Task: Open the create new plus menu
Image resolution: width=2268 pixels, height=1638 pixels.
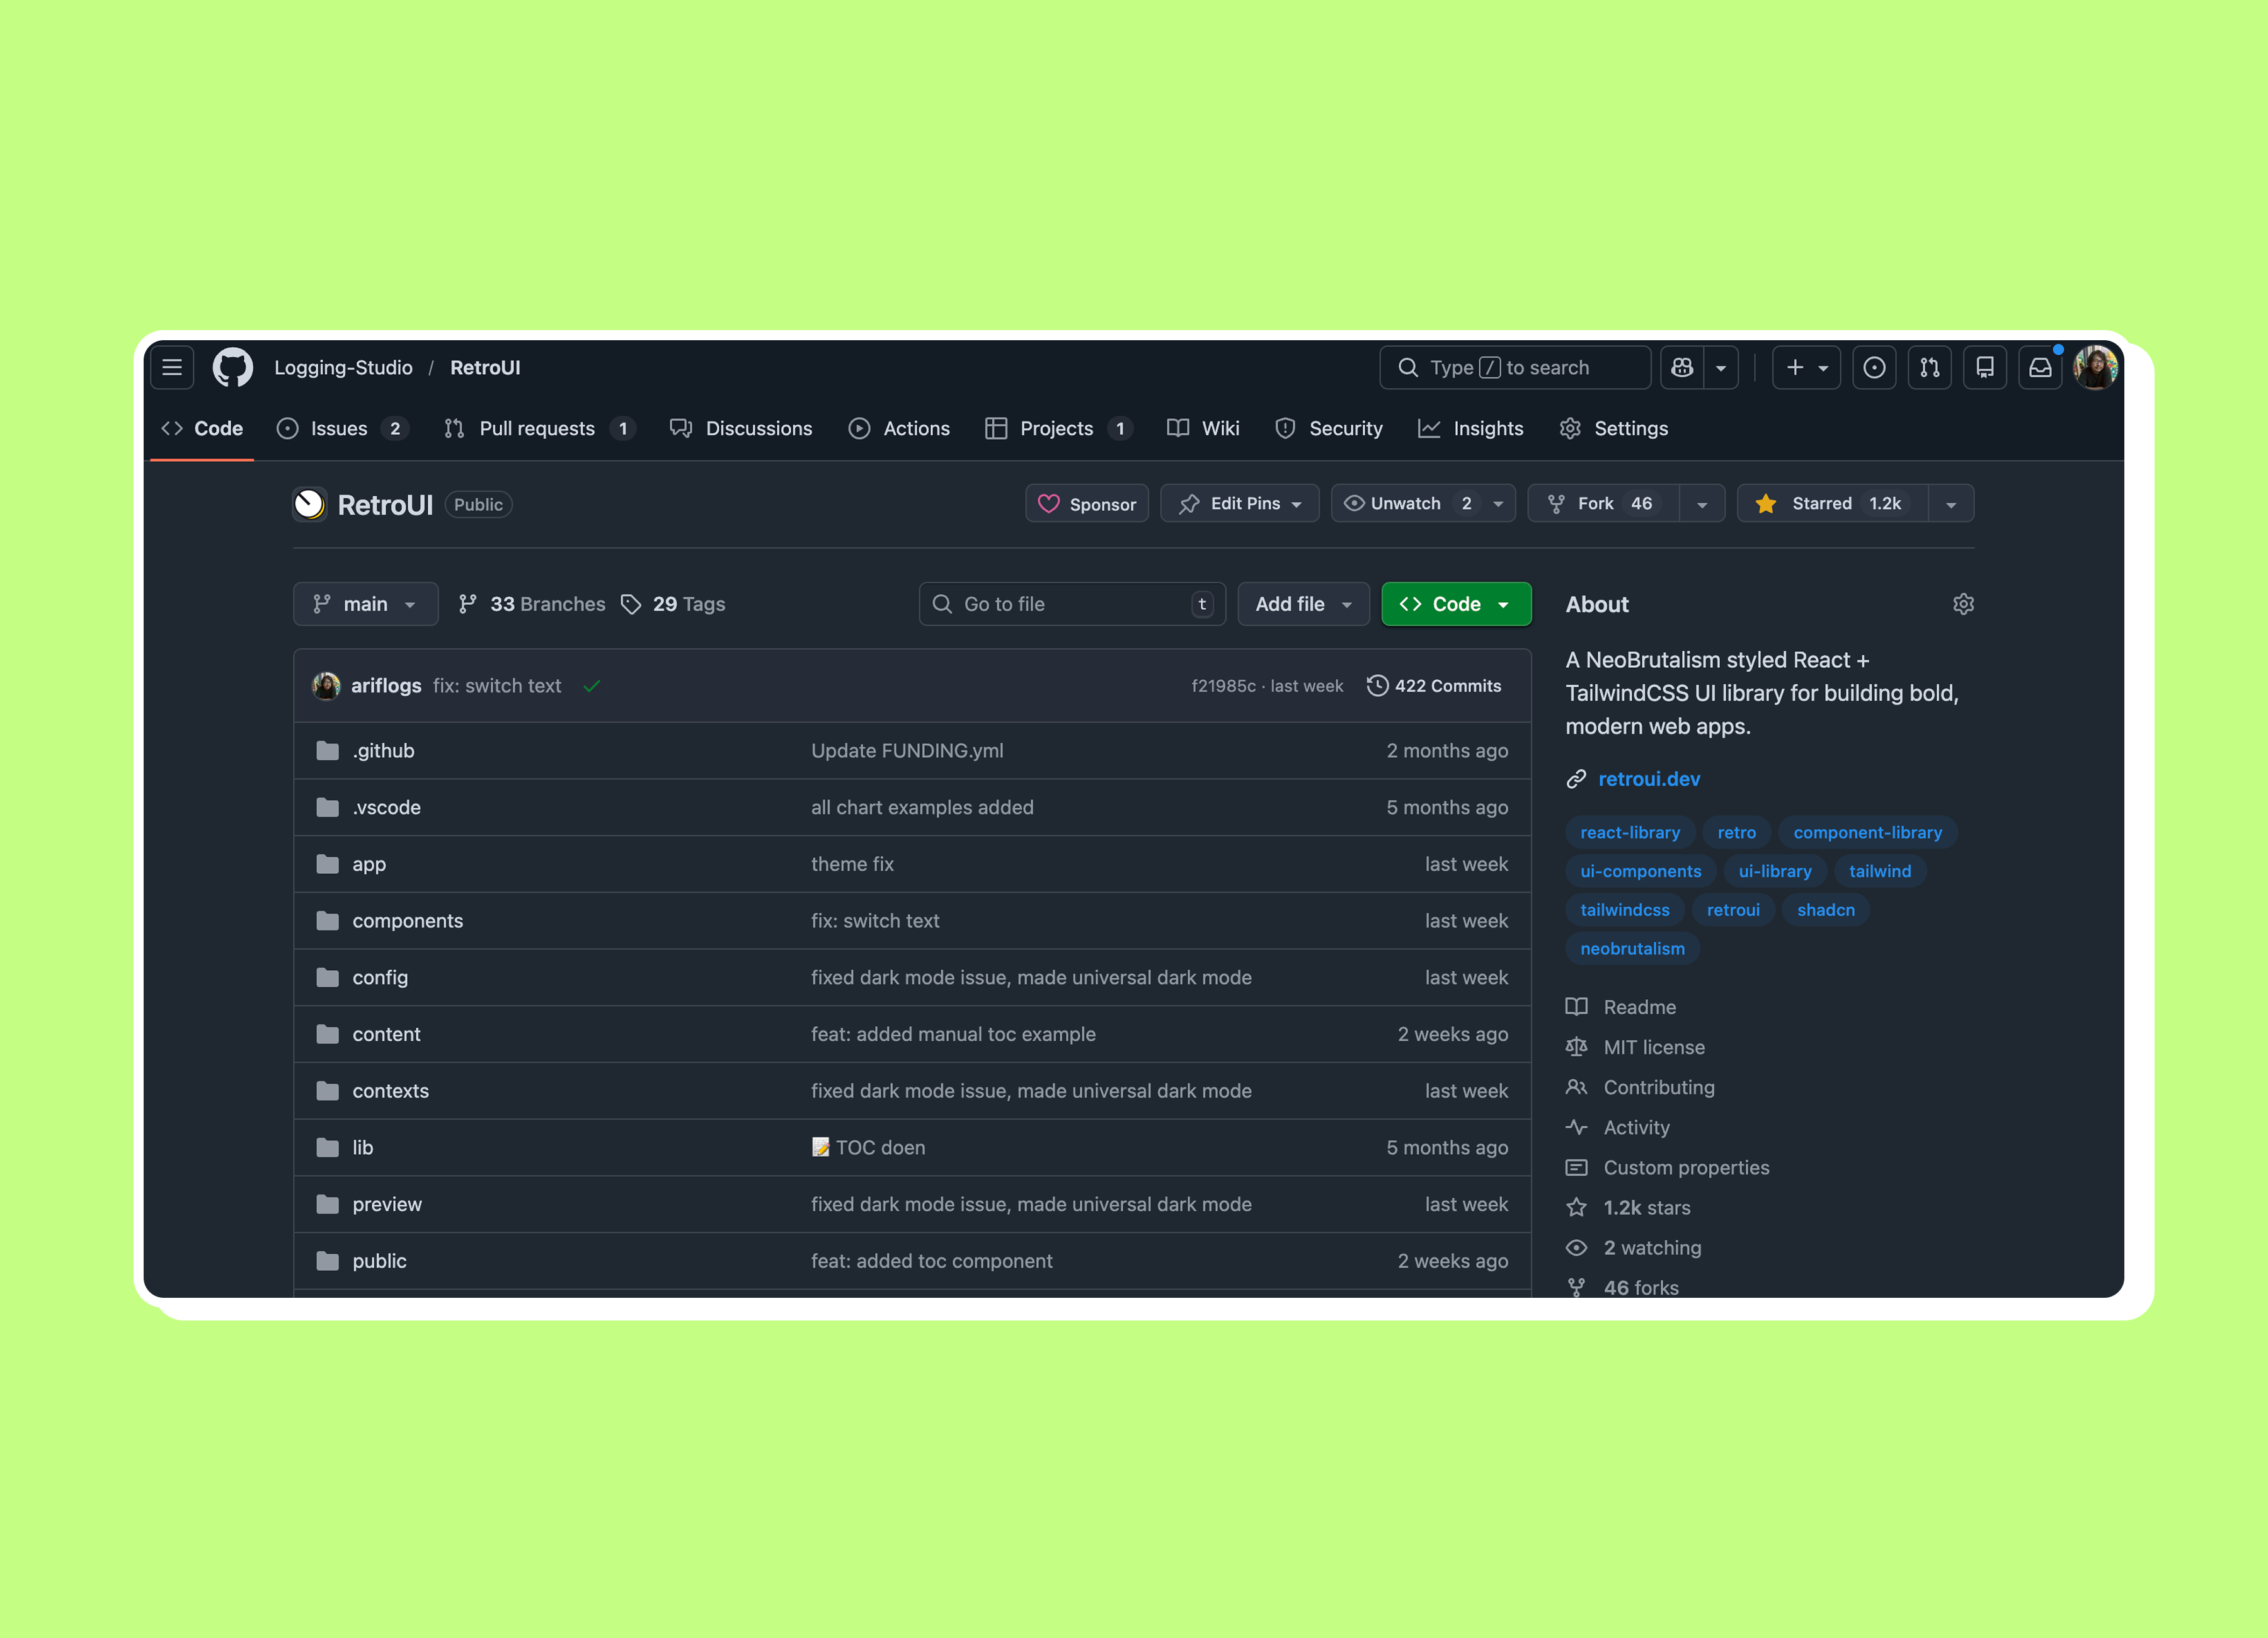Action: pos(1806,367)
